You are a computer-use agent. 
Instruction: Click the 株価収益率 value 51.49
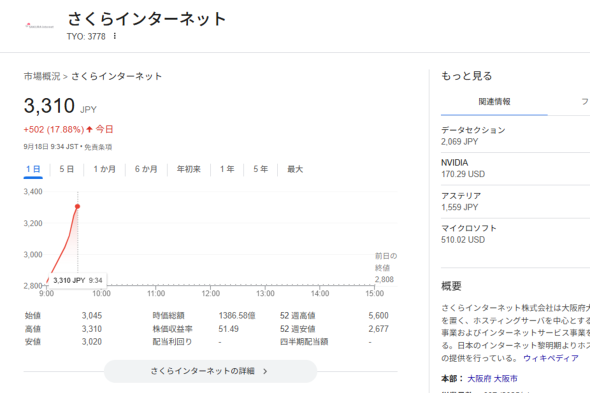(x=228, y=329)
